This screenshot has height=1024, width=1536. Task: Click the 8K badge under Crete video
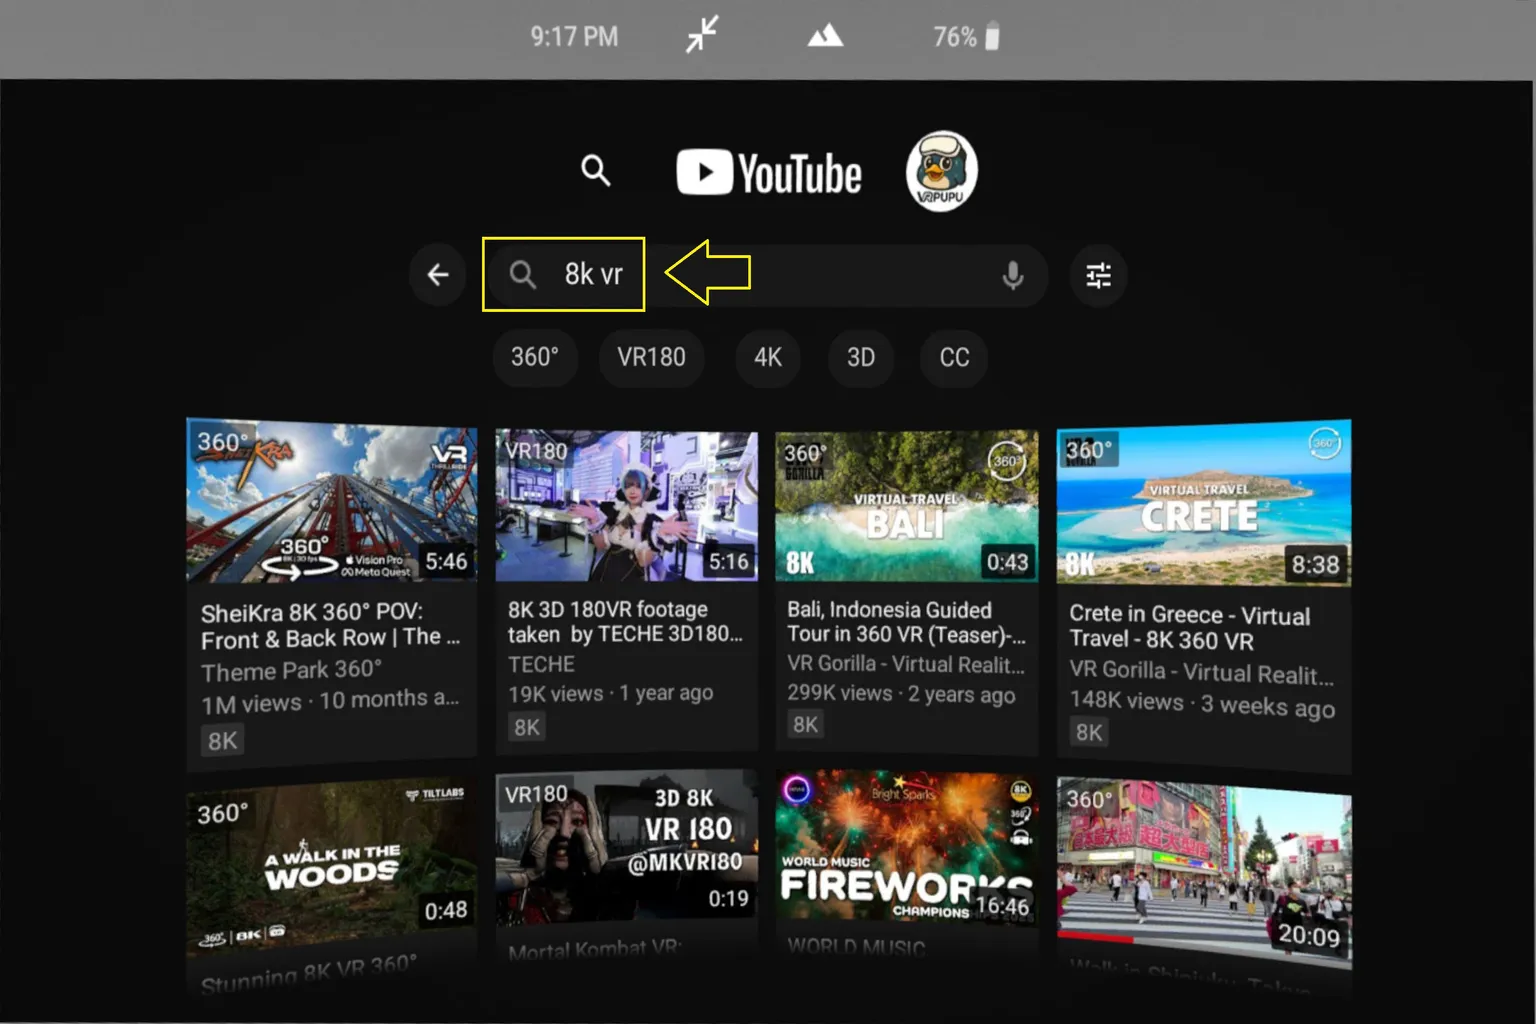1089,732
